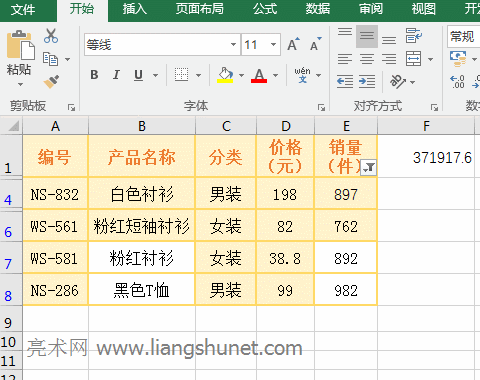The width and height of the screenshot is (480, 380).
Task: Select row 6 header
Action: point(11,226)
